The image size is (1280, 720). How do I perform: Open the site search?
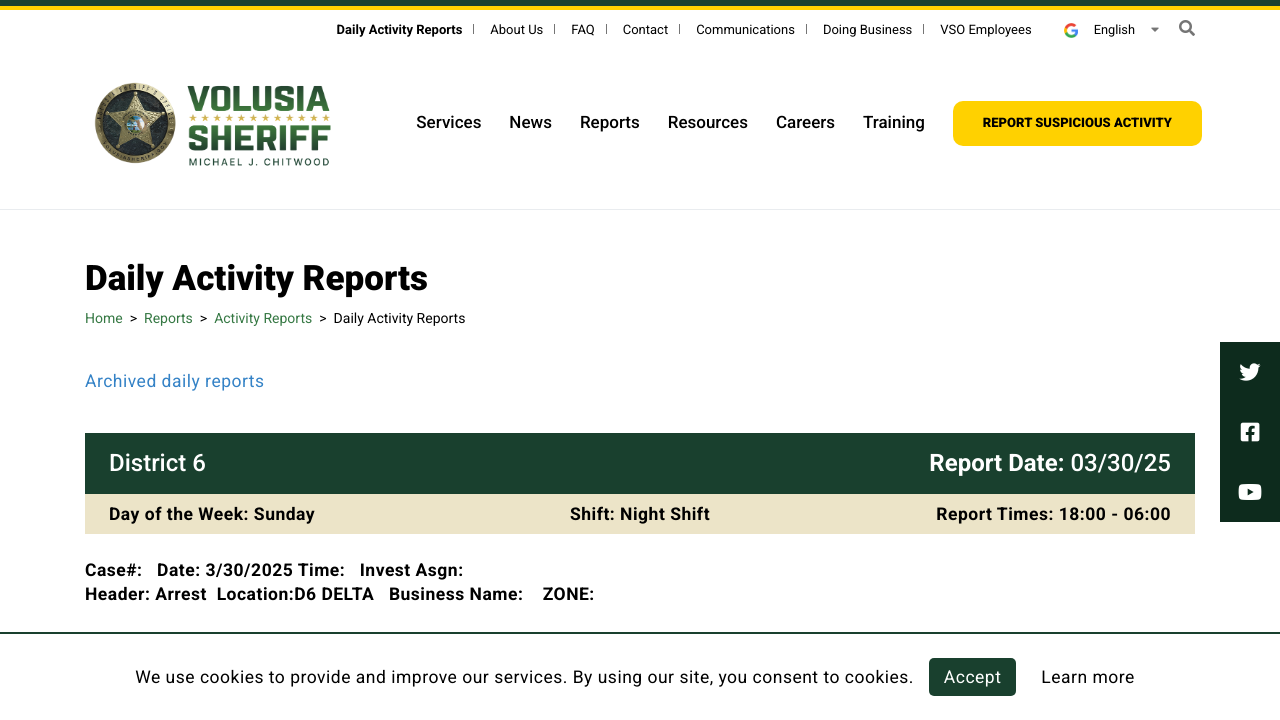1185,28
